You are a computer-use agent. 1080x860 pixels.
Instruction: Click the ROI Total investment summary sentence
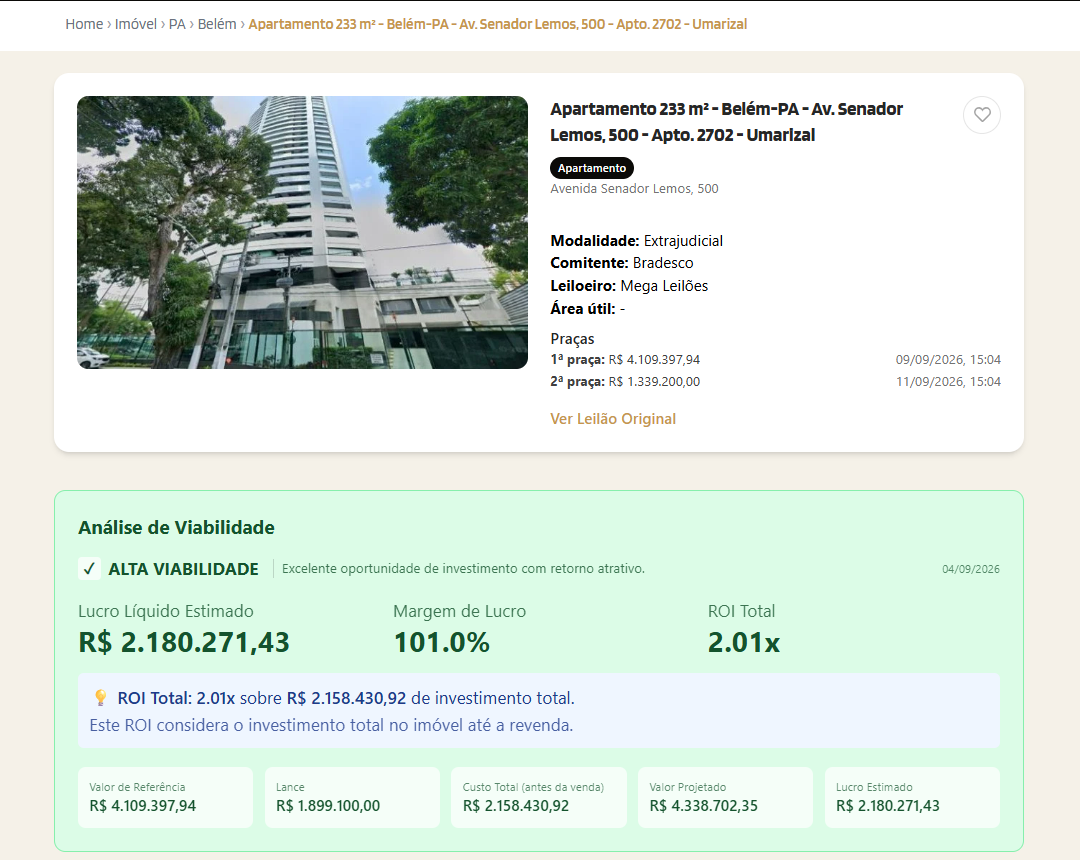tap(346, 698)
